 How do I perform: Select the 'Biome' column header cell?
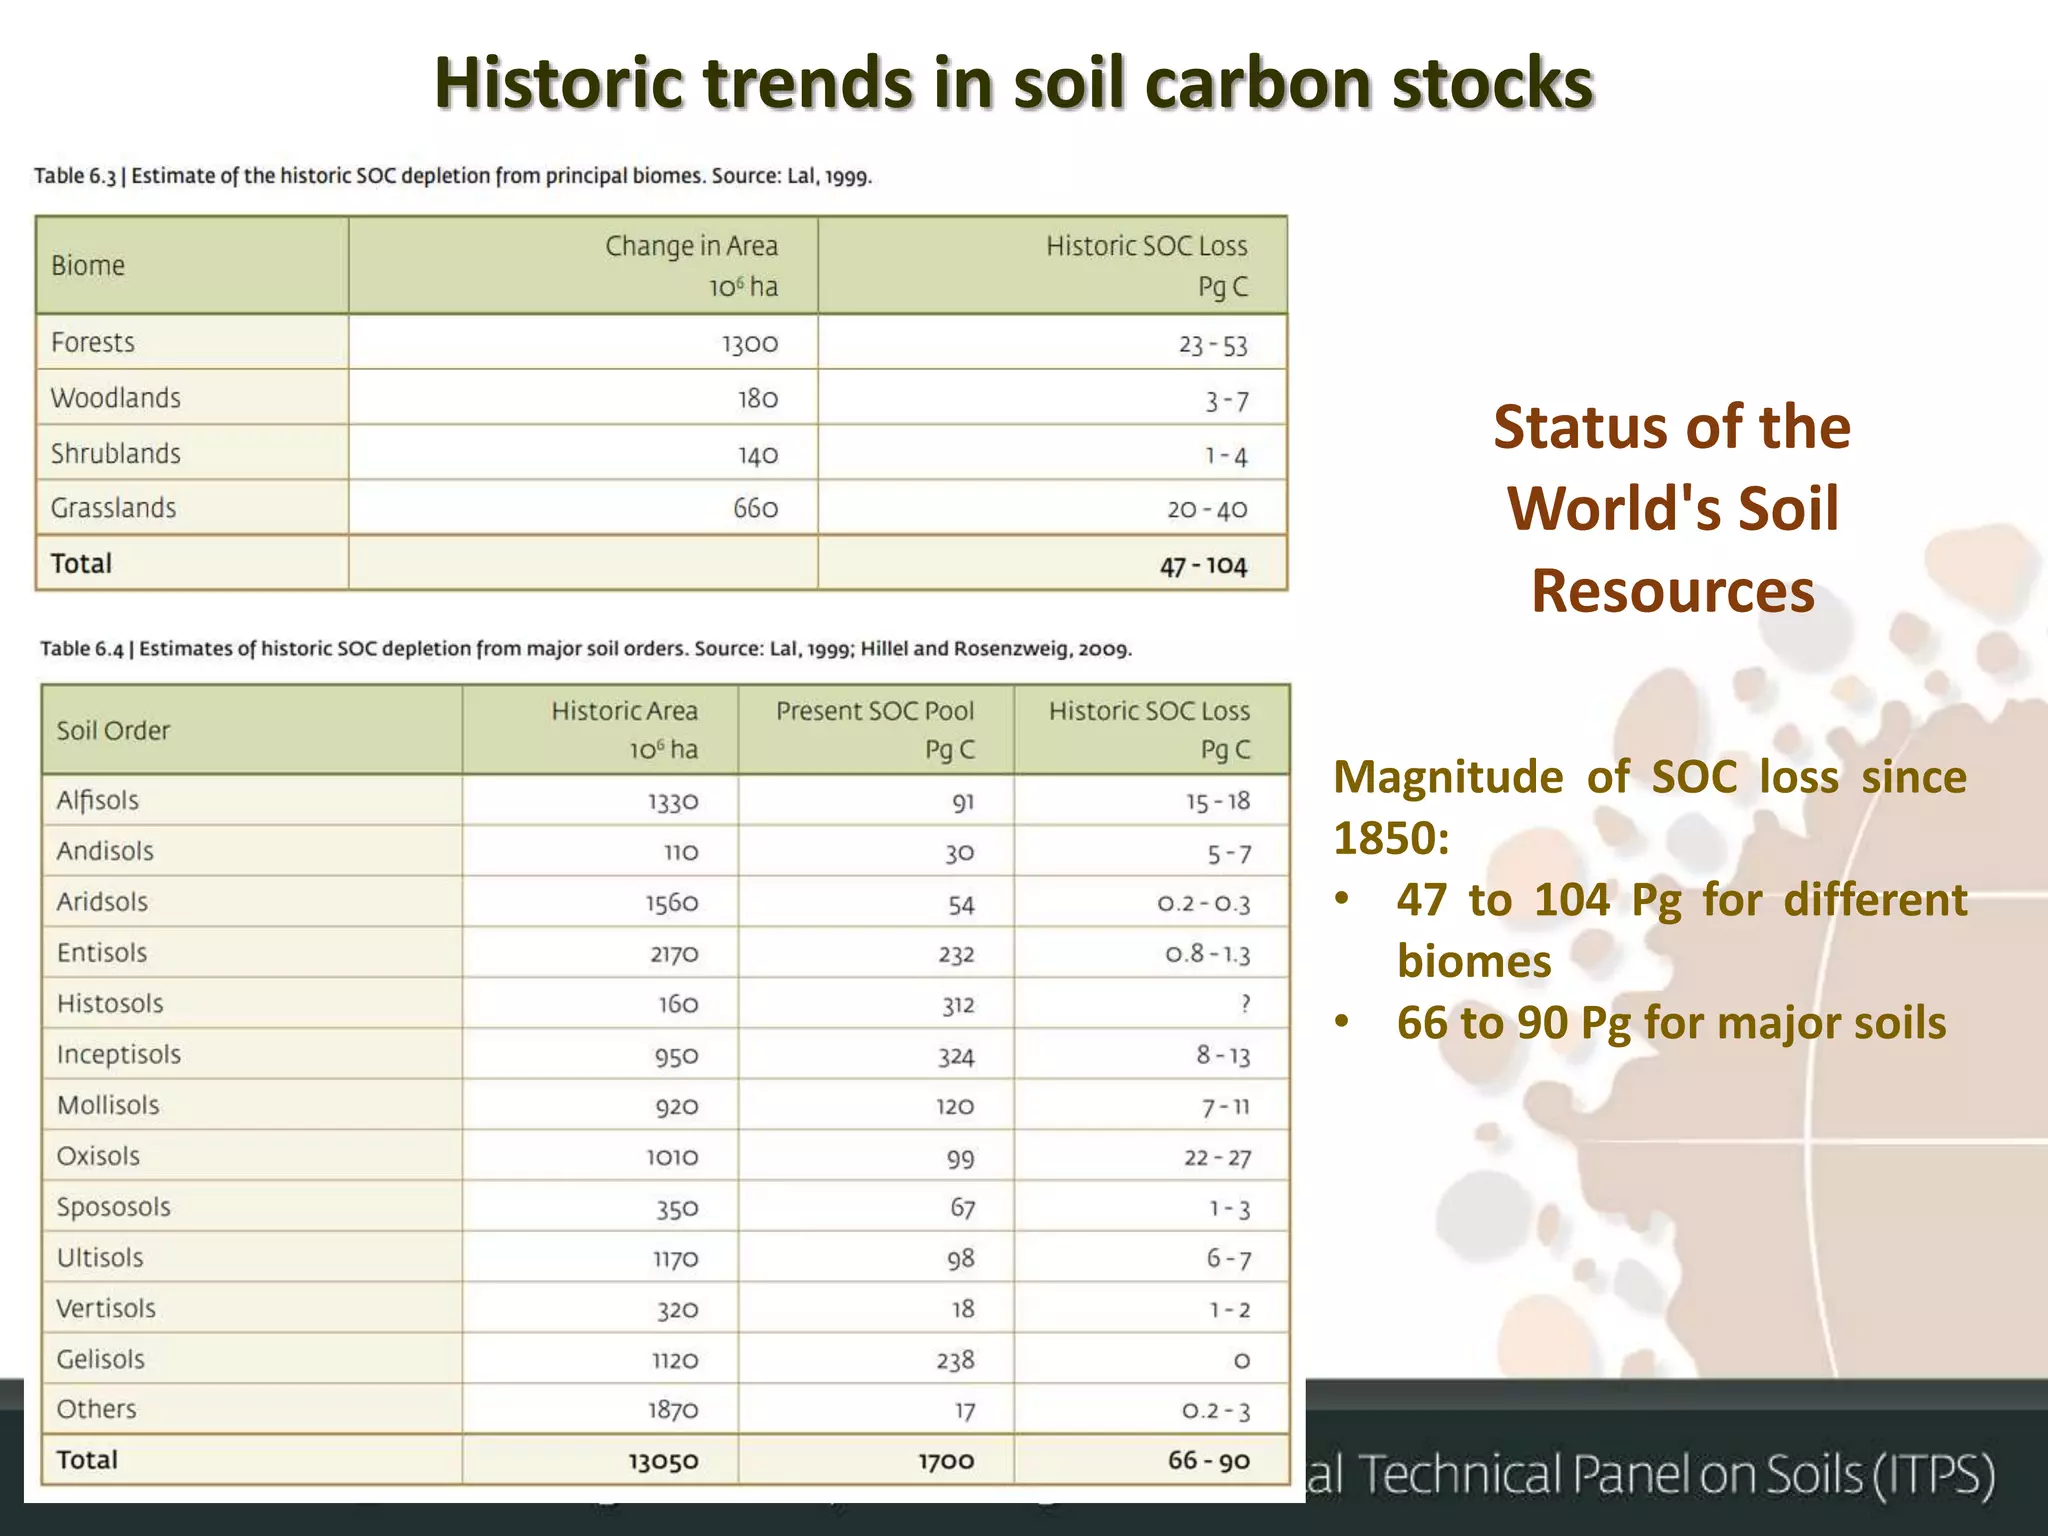(88, 265)
